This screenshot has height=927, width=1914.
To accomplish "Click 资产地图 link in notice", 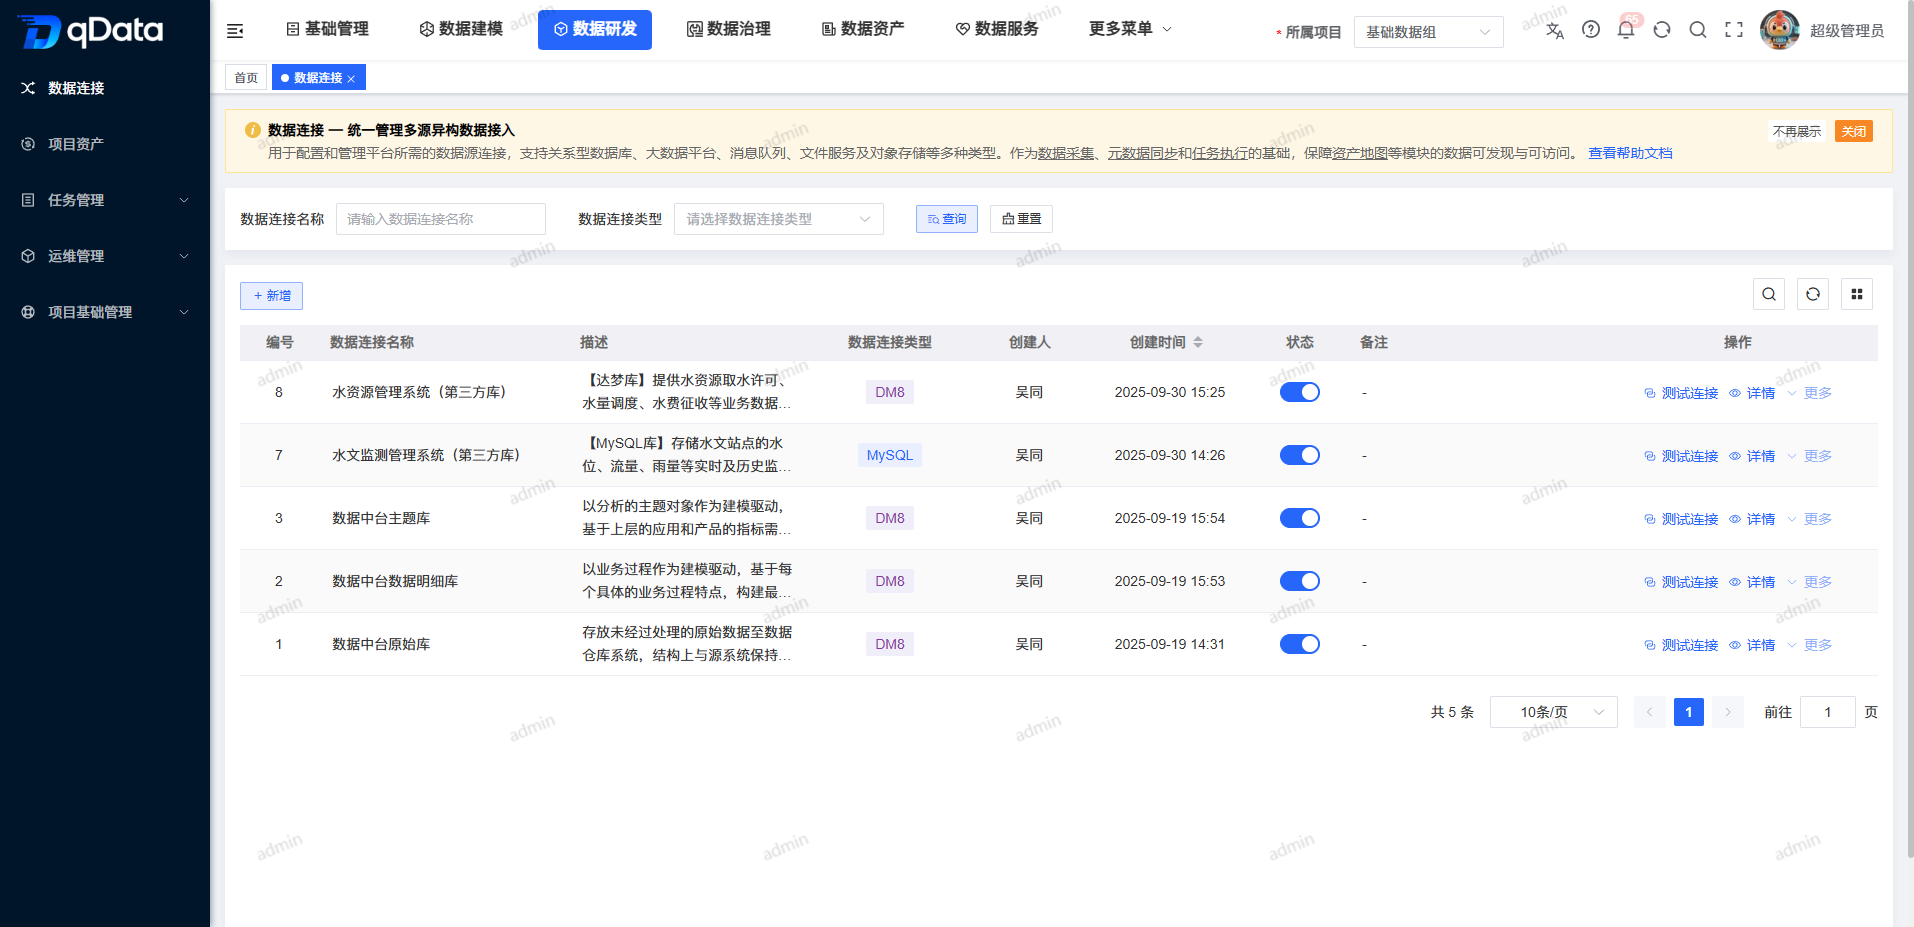I will click(x=1359, y=153).
